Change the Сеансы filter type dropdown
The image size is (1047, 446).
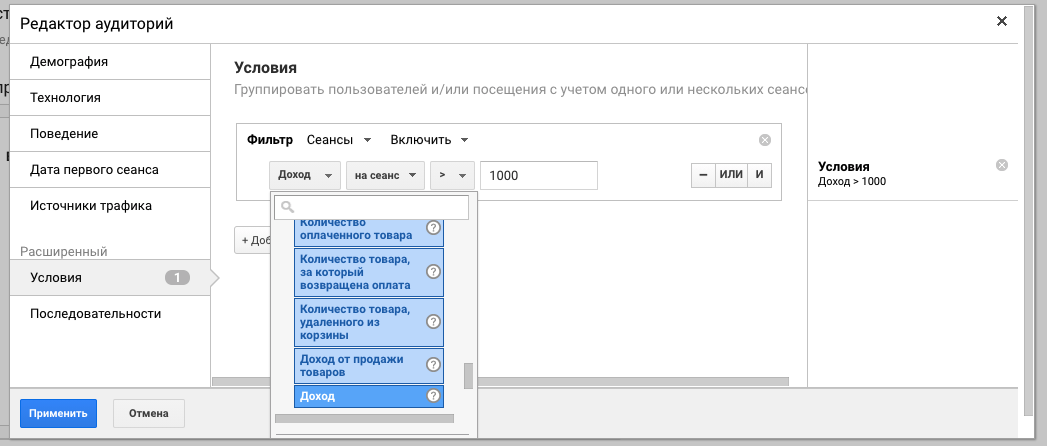[338, 140]
